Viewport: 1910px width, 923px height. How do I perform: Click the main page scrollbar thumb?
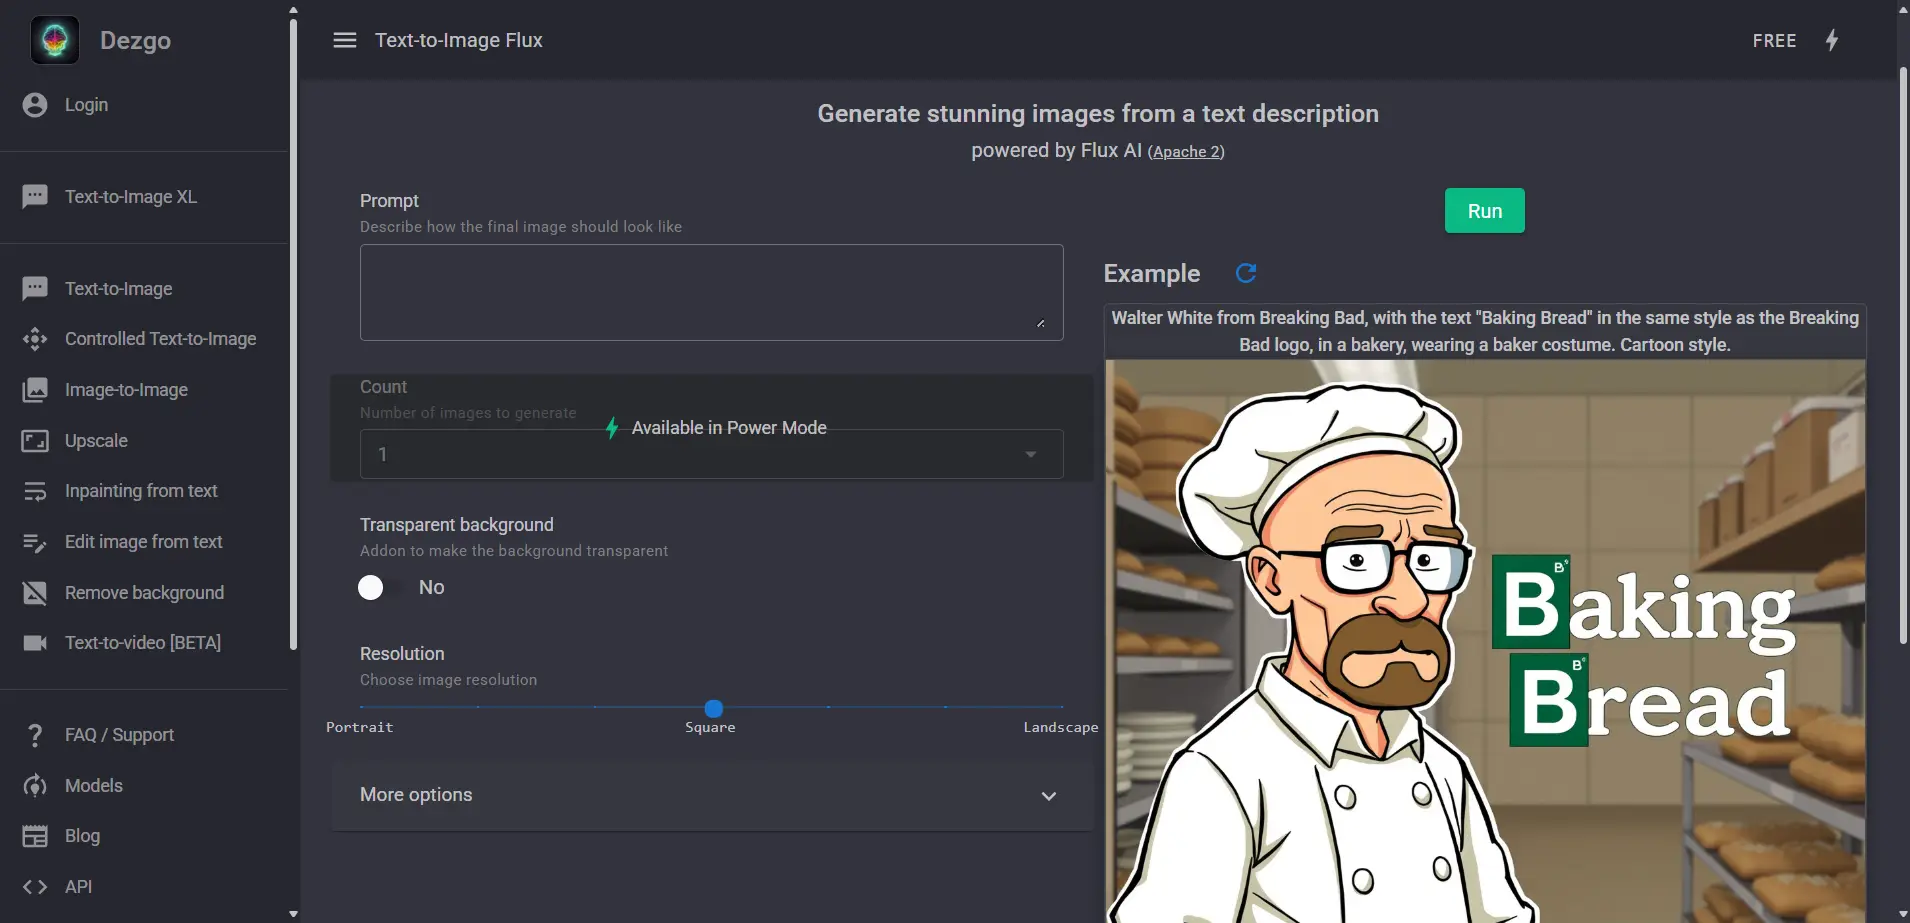point(1903,355)
